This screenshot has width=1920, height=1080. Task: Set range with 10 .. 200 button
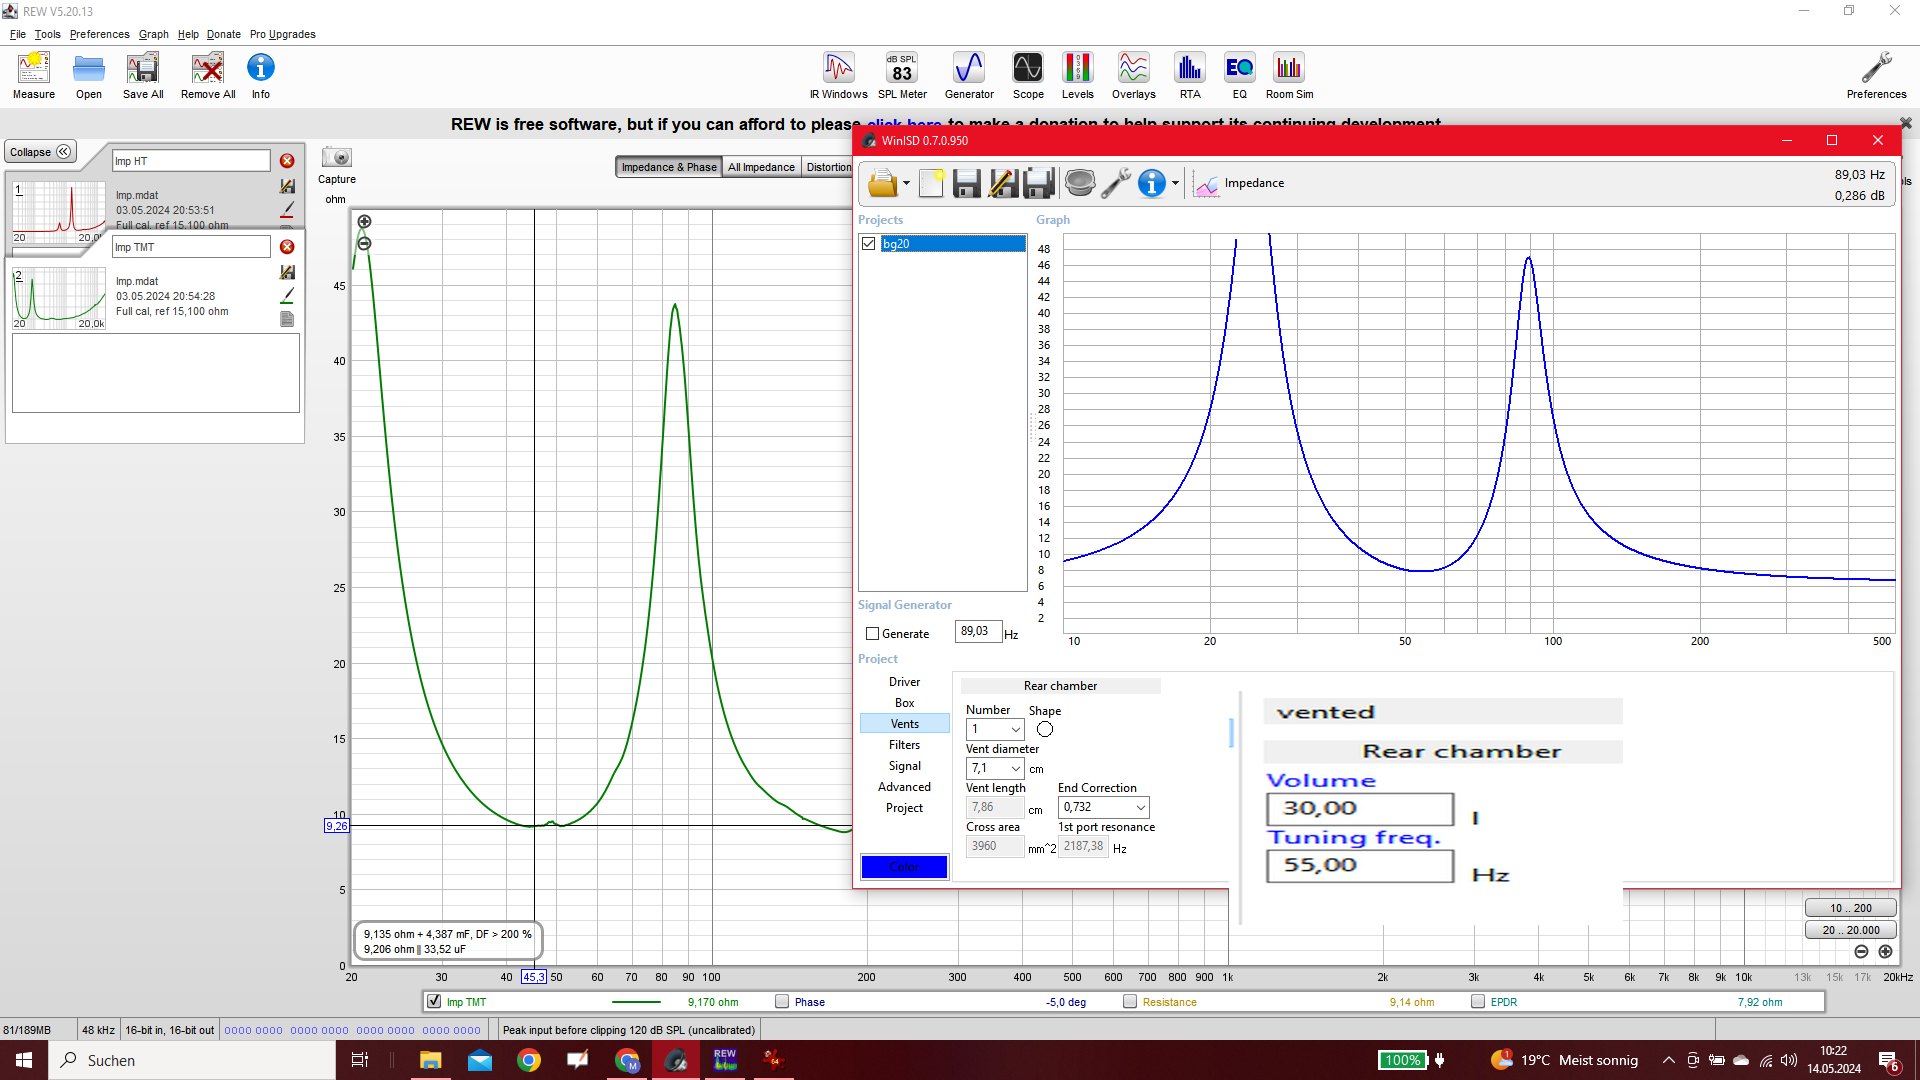coord(1850,908)
